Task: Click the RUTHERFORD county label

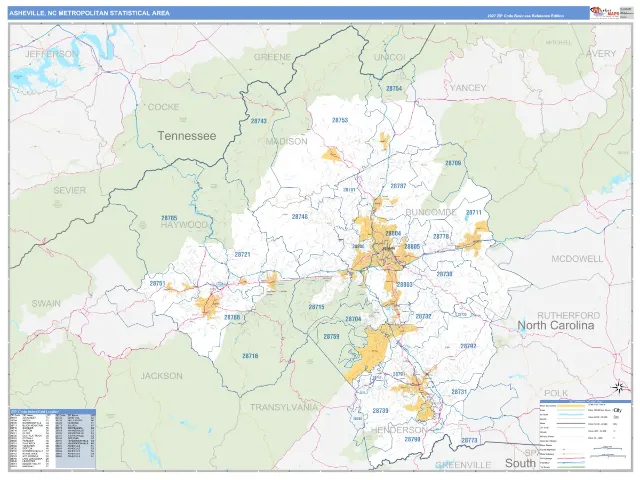Action: 569,316
